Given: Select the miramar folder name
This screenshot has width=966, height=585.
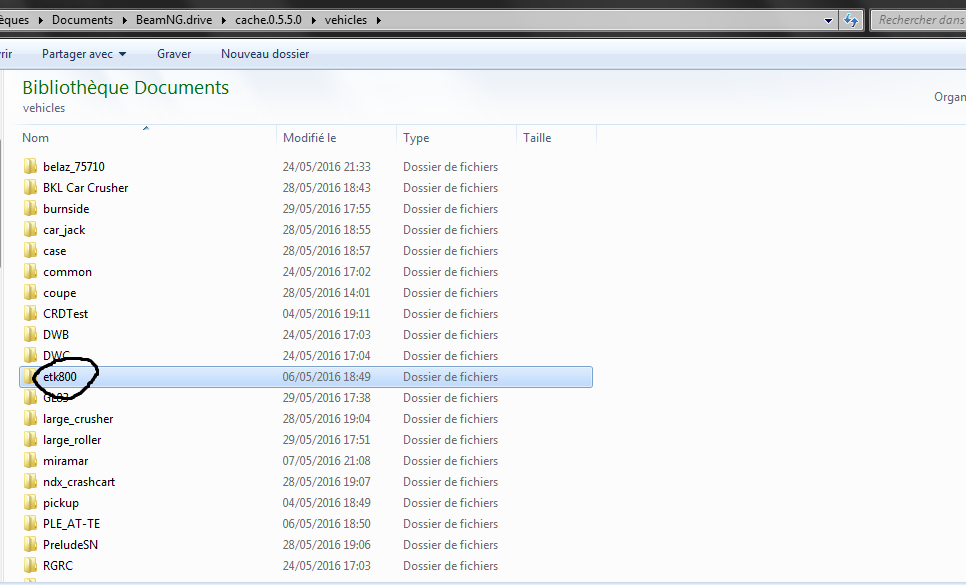Looking at the screenshot, I should pyautogui.click(x=65, y=461).
